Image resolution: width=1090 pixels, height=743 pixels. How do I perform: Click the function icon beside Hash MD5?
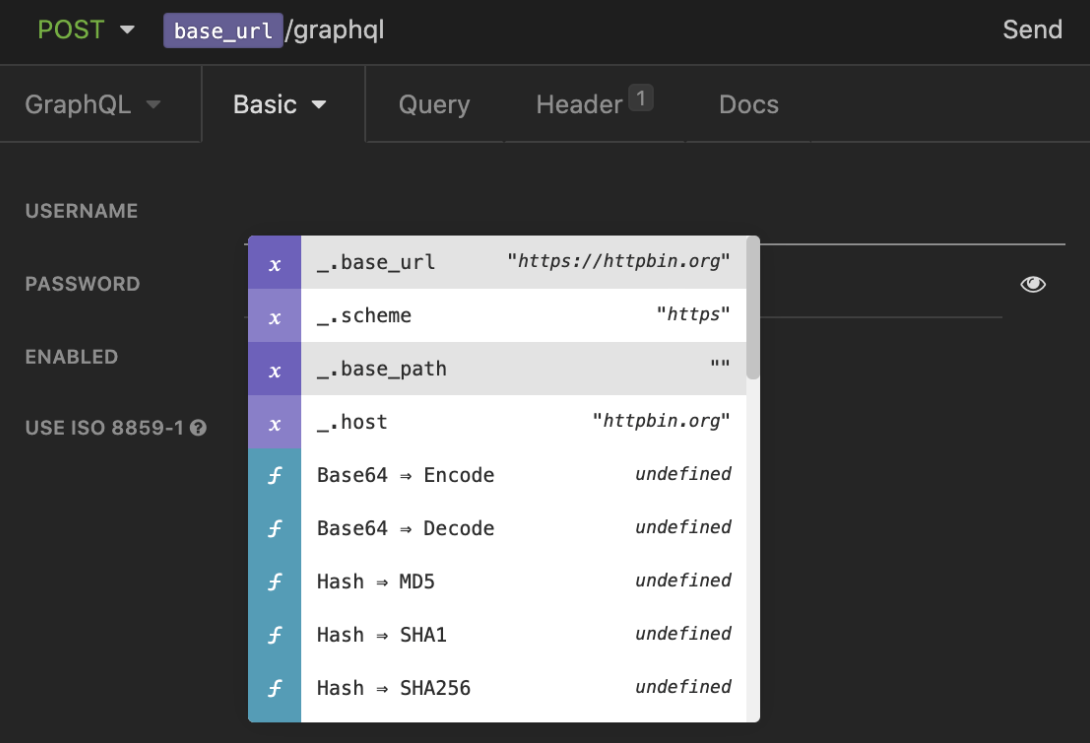(x=274, y=581)
